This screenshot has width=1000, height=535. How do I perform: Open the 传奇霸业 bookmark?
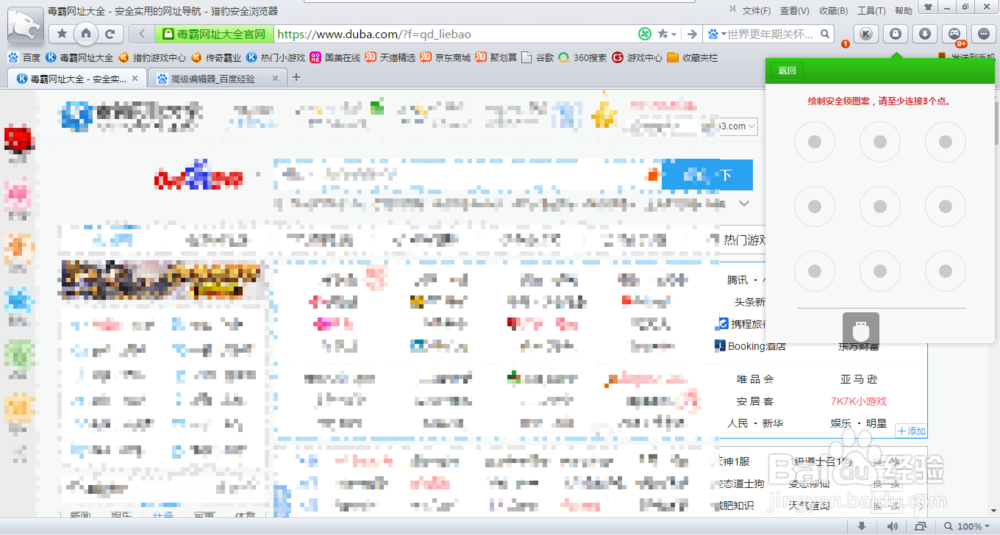[x=216, y=57]
